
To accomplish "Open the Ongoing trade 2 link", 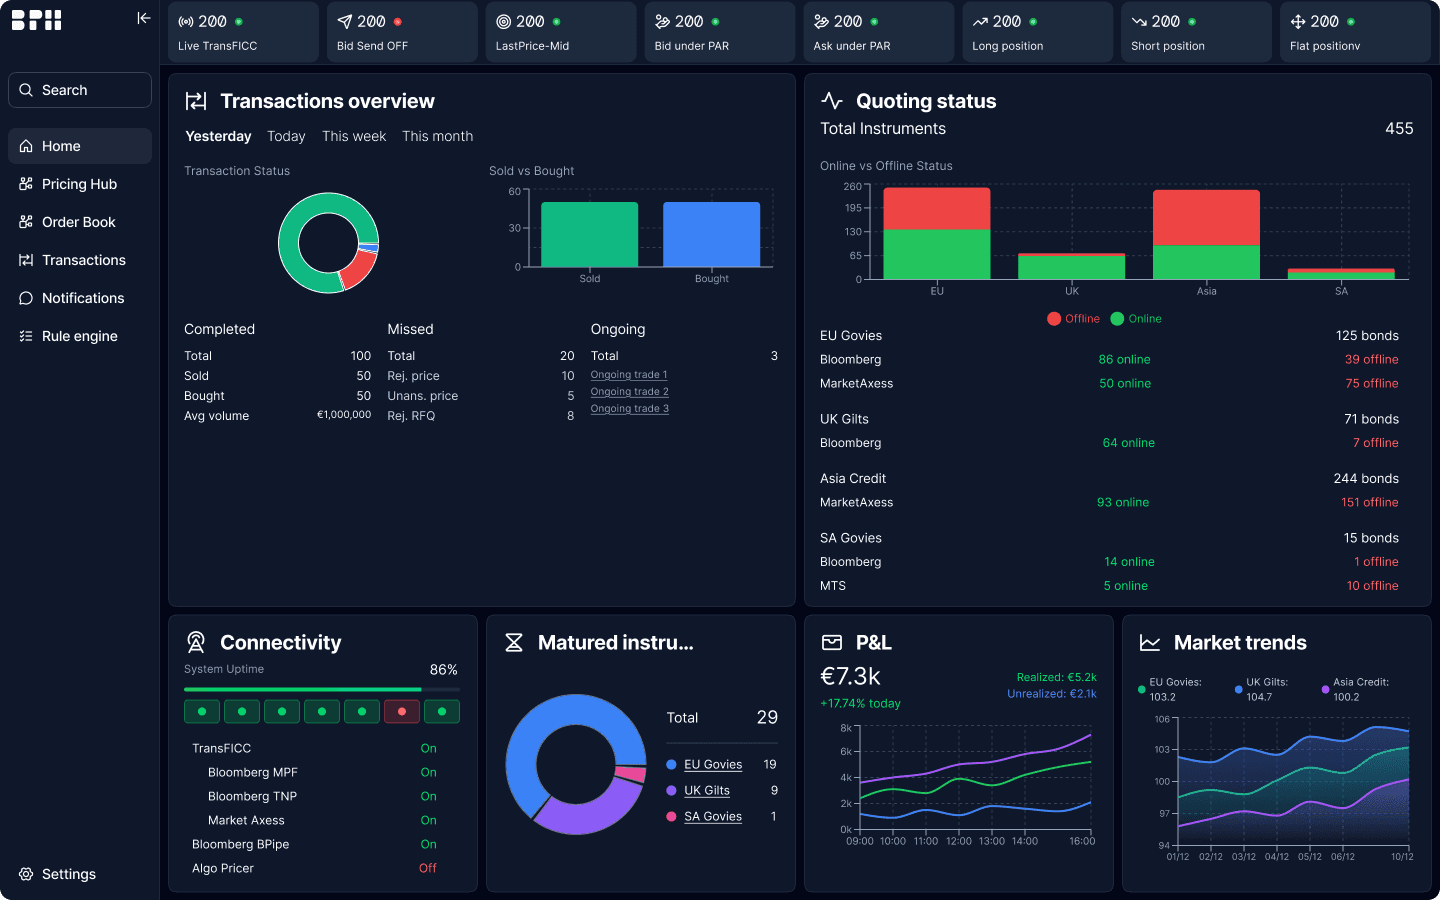I will 629,392.
